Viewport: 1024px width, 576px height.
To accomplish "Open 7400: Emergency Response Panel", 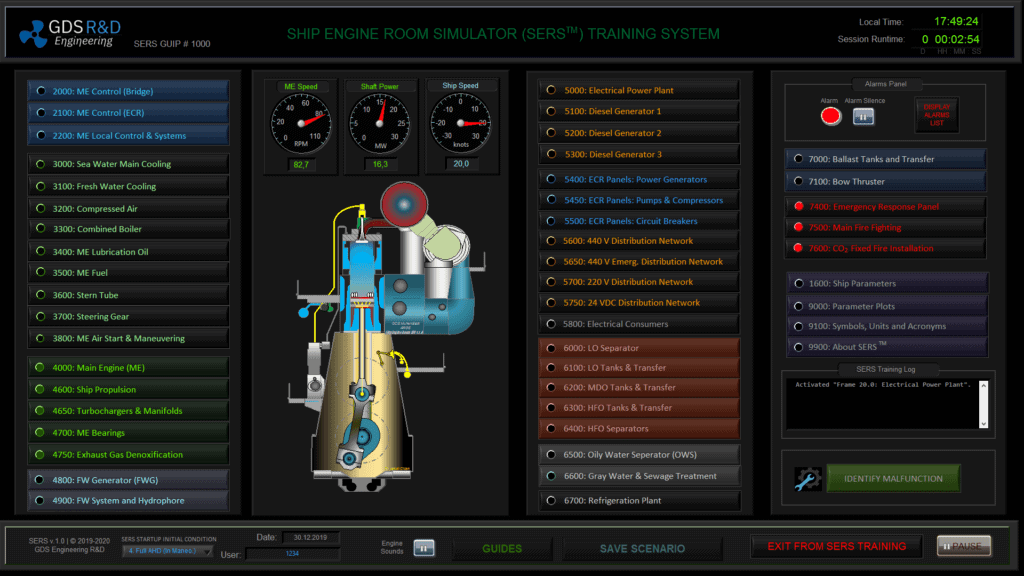I will point(886,206).
